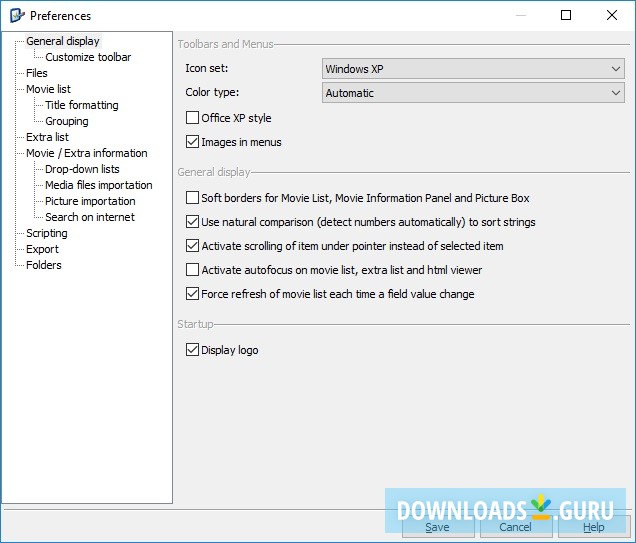The image size is (636, 543).
Task: Select the Drop-down lists tree item
Action: [82, 169]
